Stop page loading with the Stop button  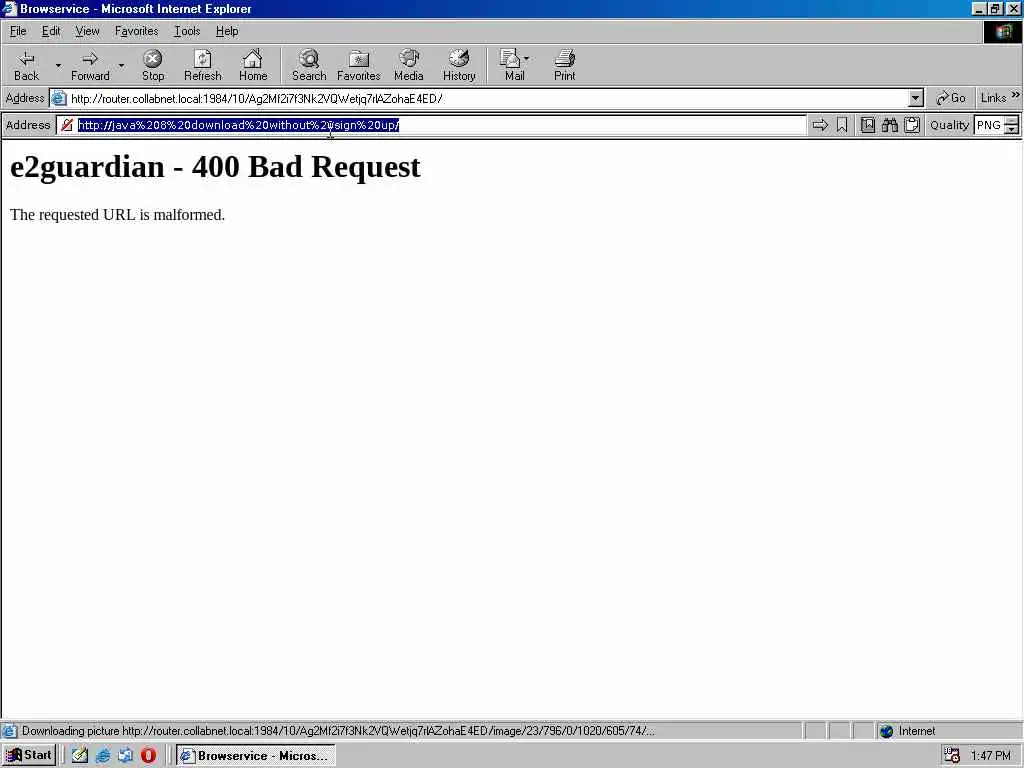[x=153, y=65]
